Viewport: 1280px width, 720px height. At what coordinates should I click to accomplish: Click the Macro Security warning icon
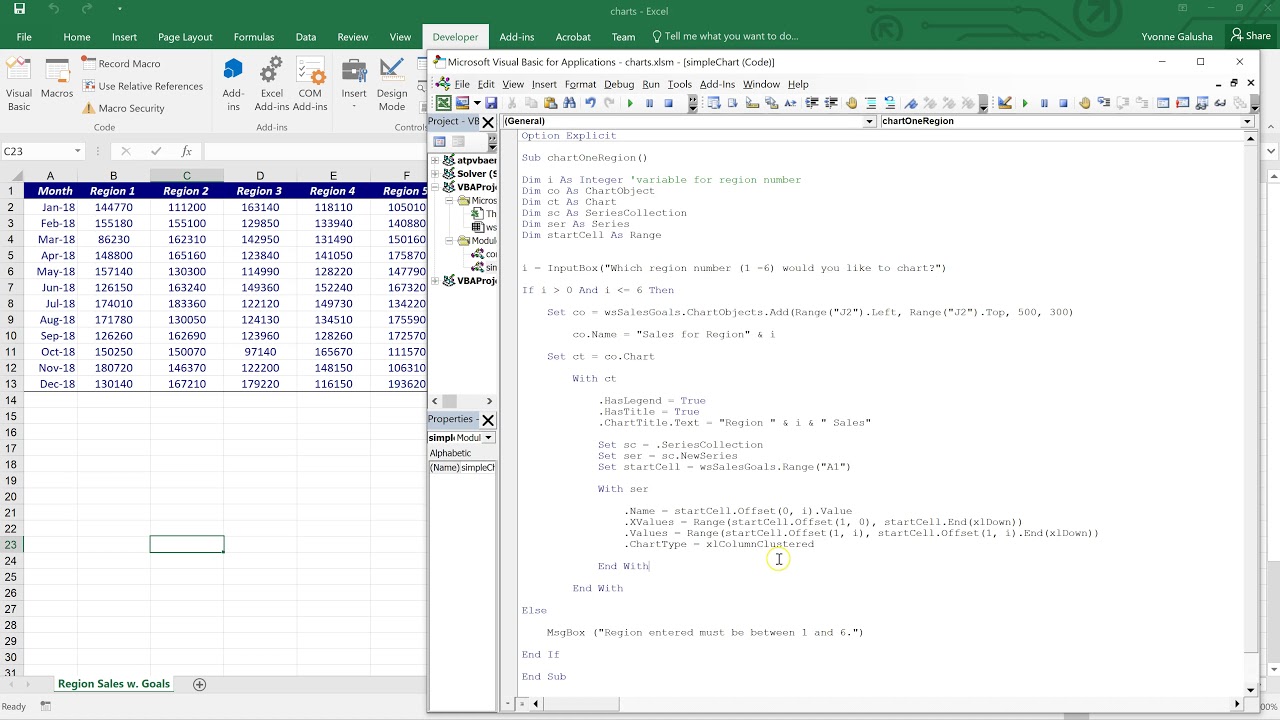click(x=89, y=108)
